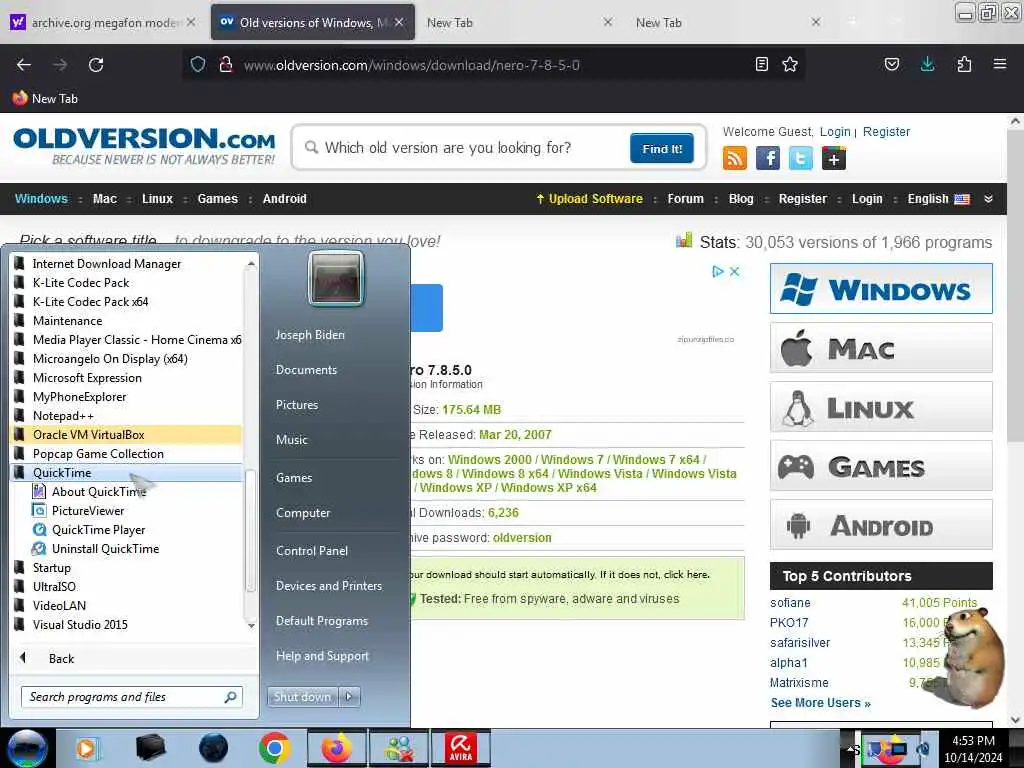
Task: Open the Games navigation item
Action: tap(217, 199)
